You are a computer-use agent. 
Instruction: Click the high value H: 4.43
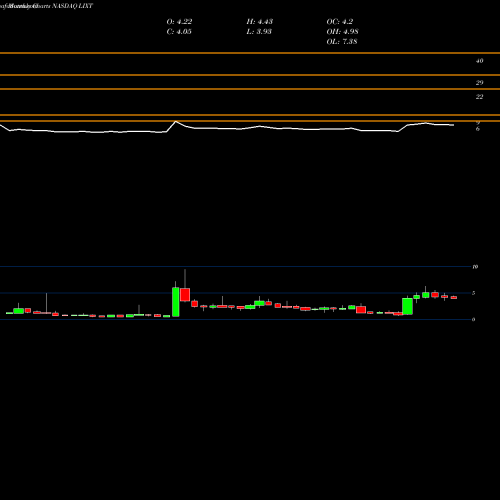[x=260, y=22]
